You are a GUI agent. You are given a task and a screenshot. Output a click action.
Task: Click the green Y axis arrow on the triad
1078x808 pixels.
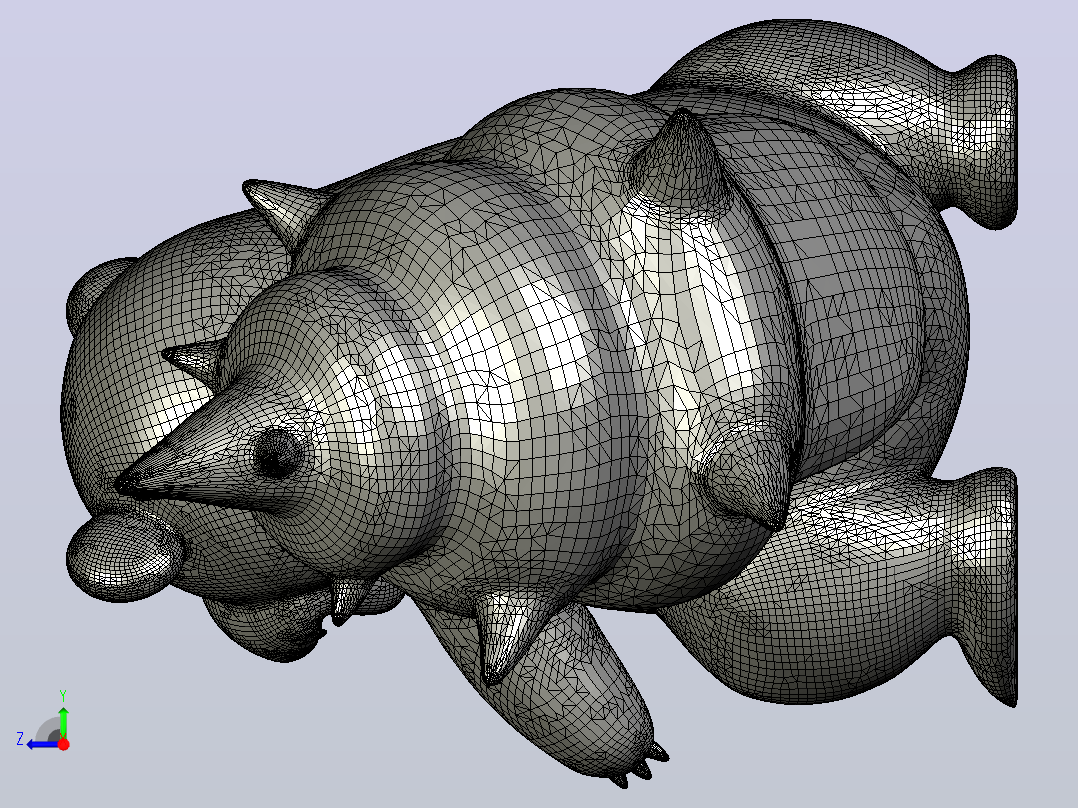click(63, 723)
